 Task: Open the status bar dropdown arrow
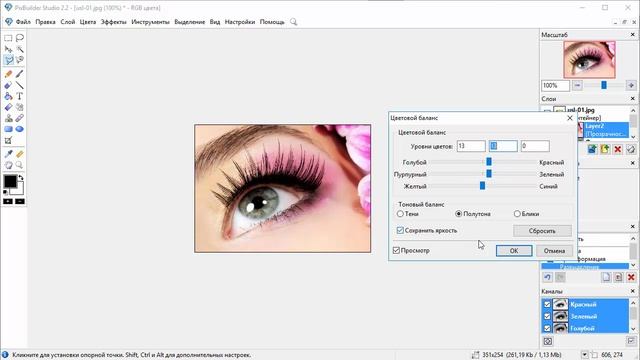tap(584, 355)
